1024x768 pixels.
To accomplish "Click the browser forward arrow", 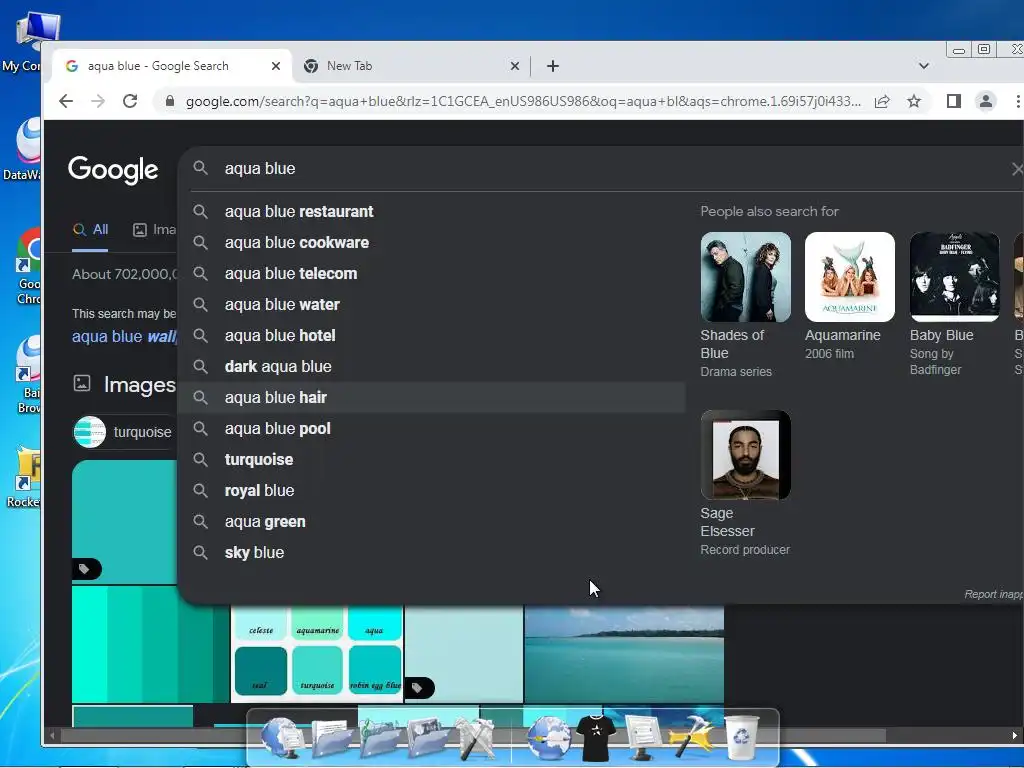I will (x=98, y=101).
